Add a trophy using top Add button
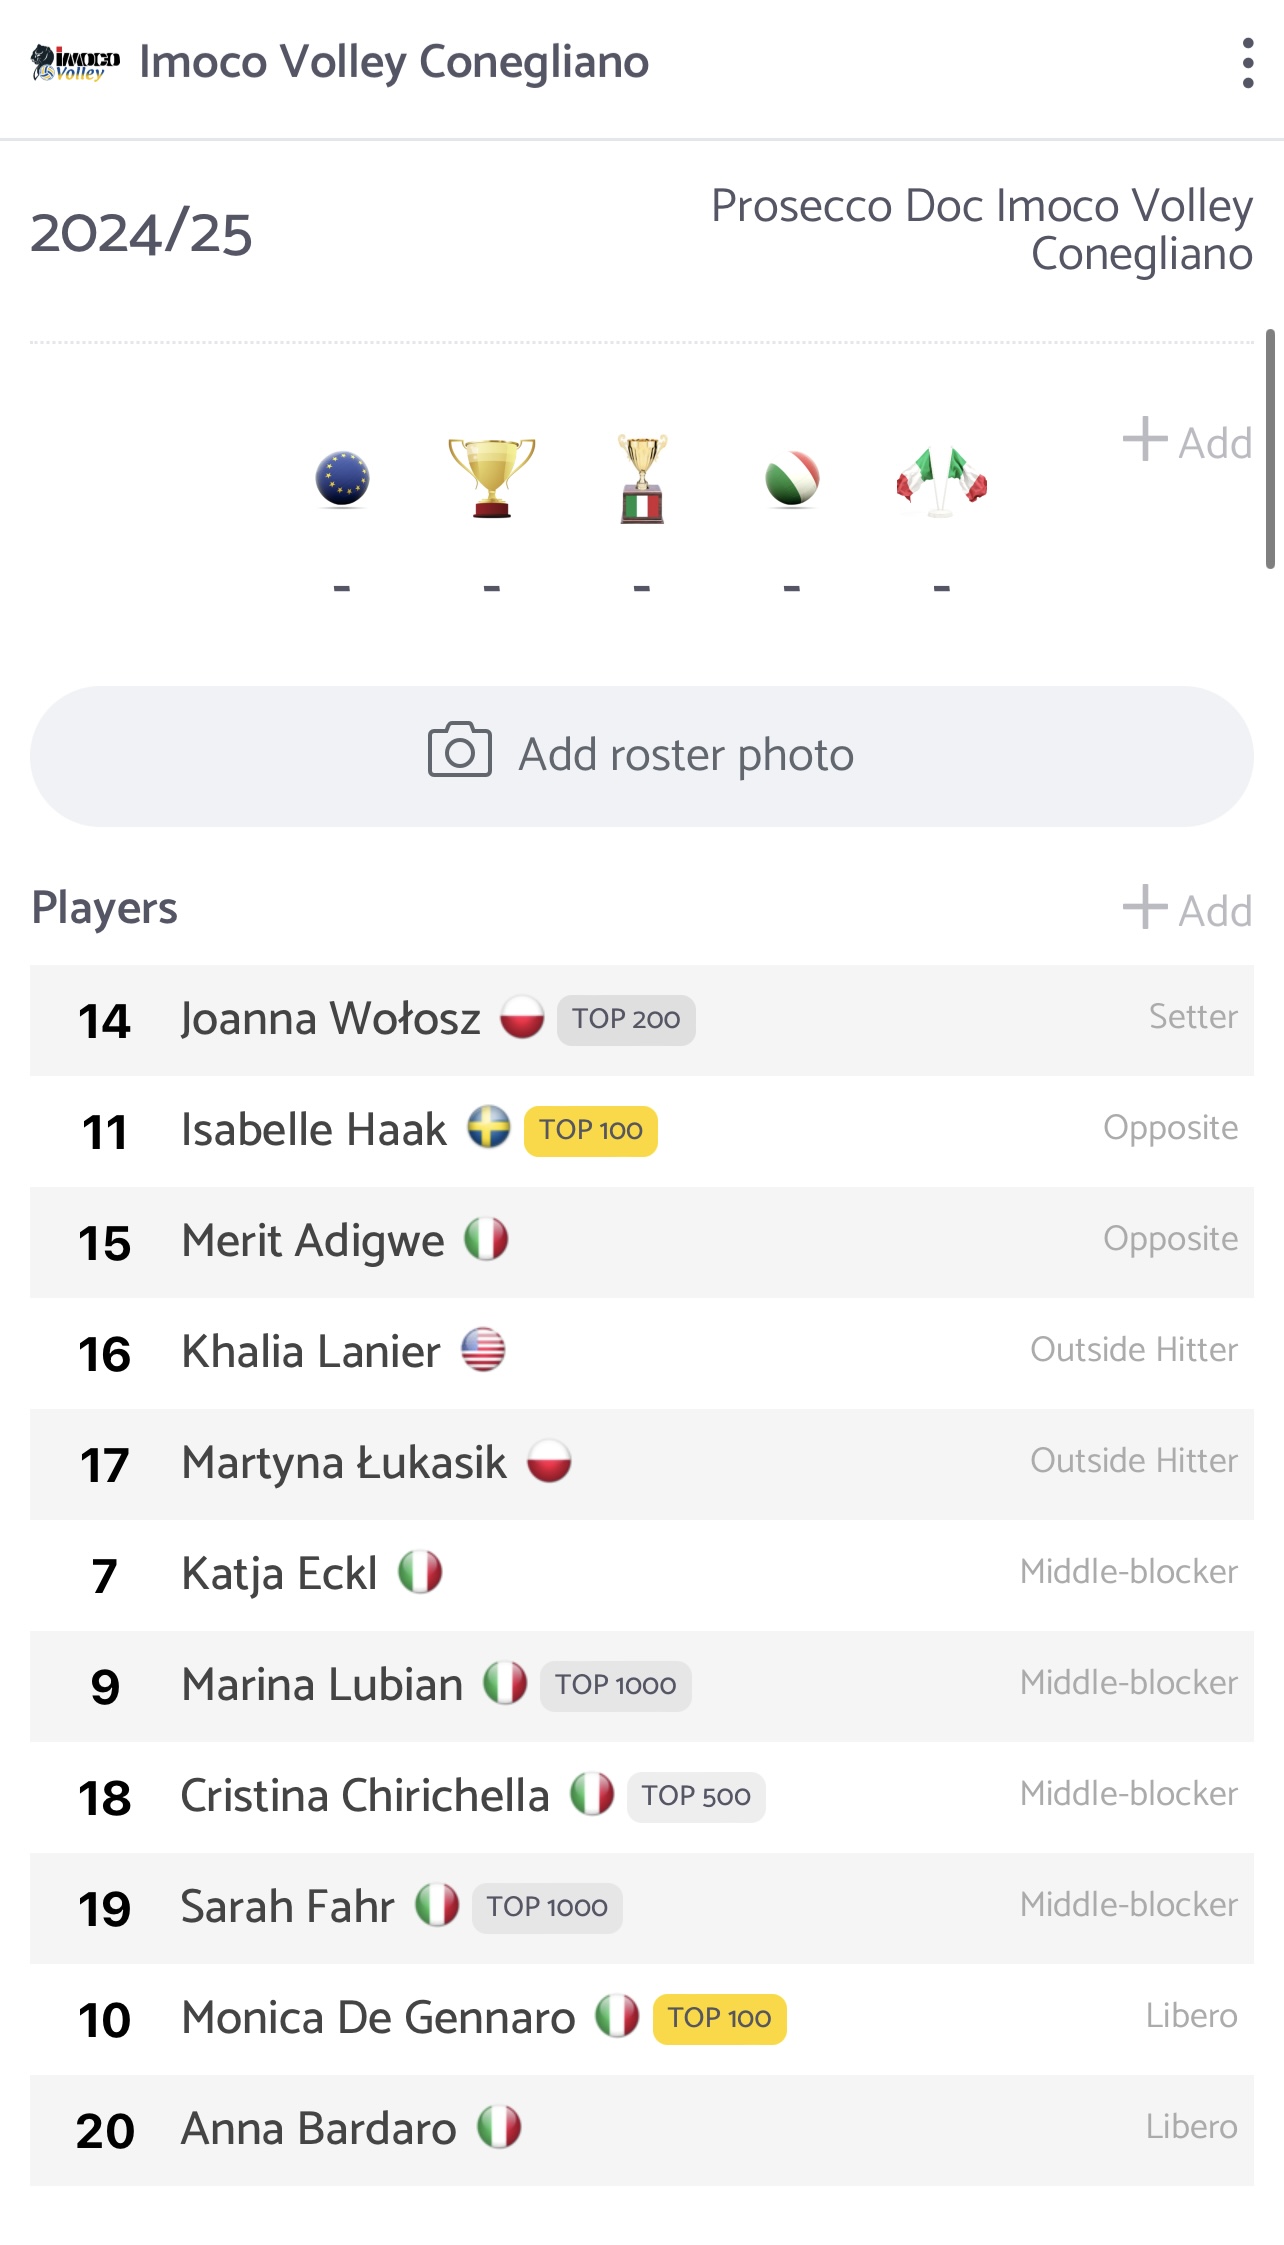Image resolution: width=1284 pixels, height=2245 pixels. point(1188,441)
